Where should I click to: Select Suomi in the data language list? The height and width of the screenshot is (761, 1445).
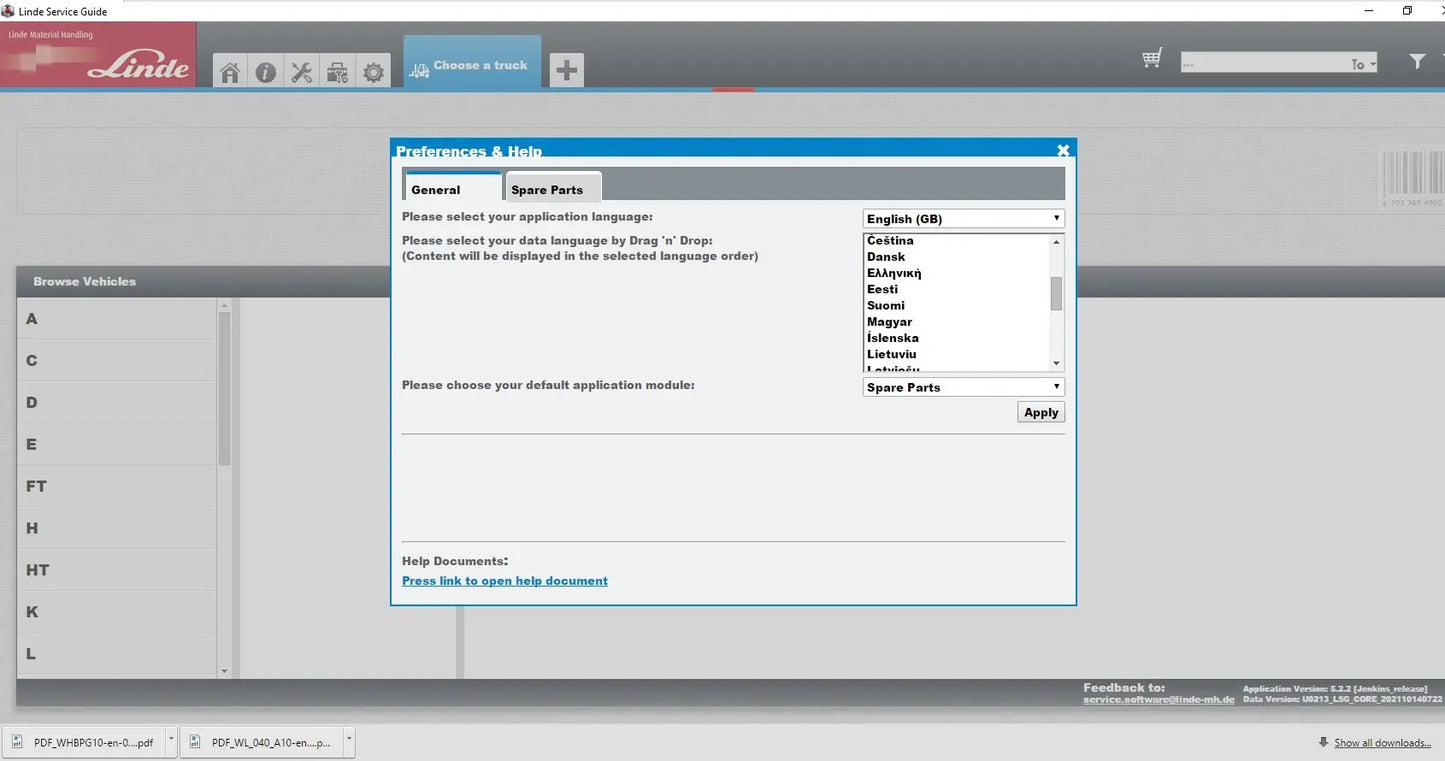click(886, 306)
